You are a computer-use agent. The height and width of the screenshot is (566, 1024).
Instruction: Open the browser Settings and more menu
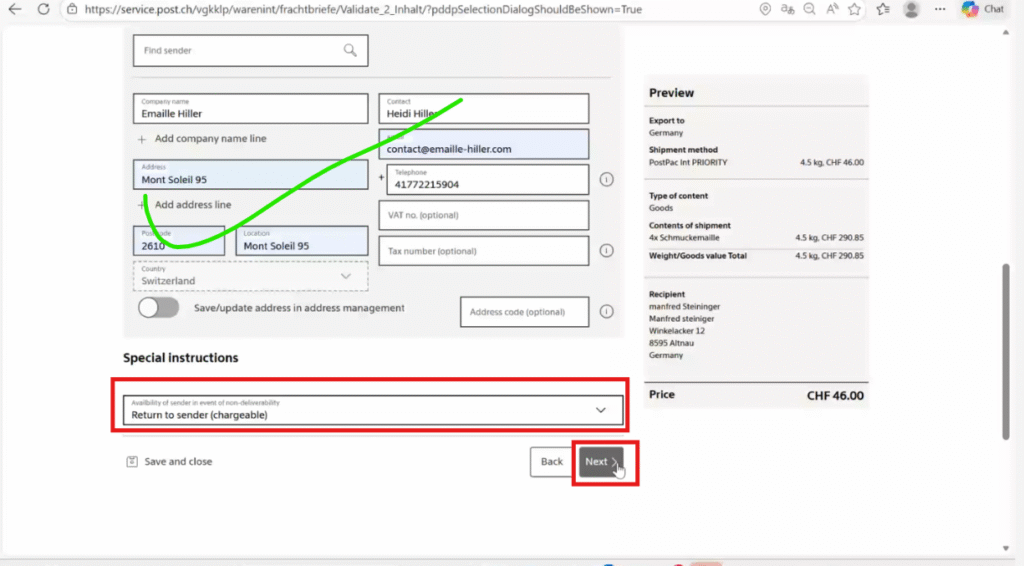[940, 9]
